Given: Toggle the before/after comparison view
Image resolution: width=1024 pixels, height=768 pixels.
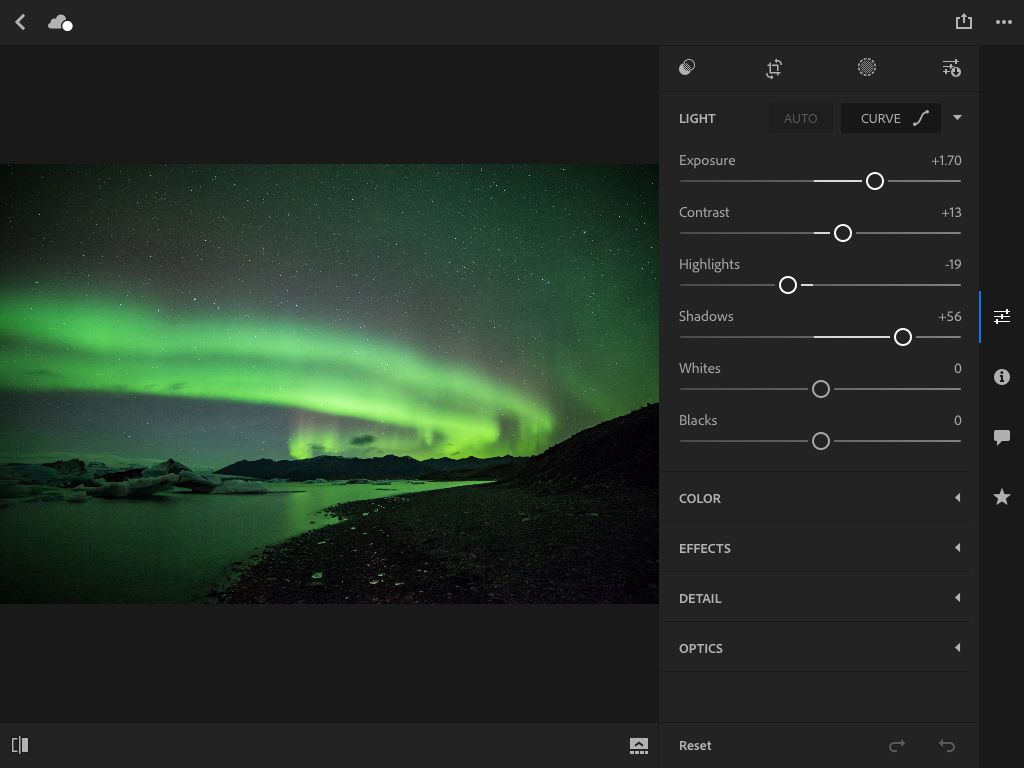Looking at the screenshot, I should [20, 744].
